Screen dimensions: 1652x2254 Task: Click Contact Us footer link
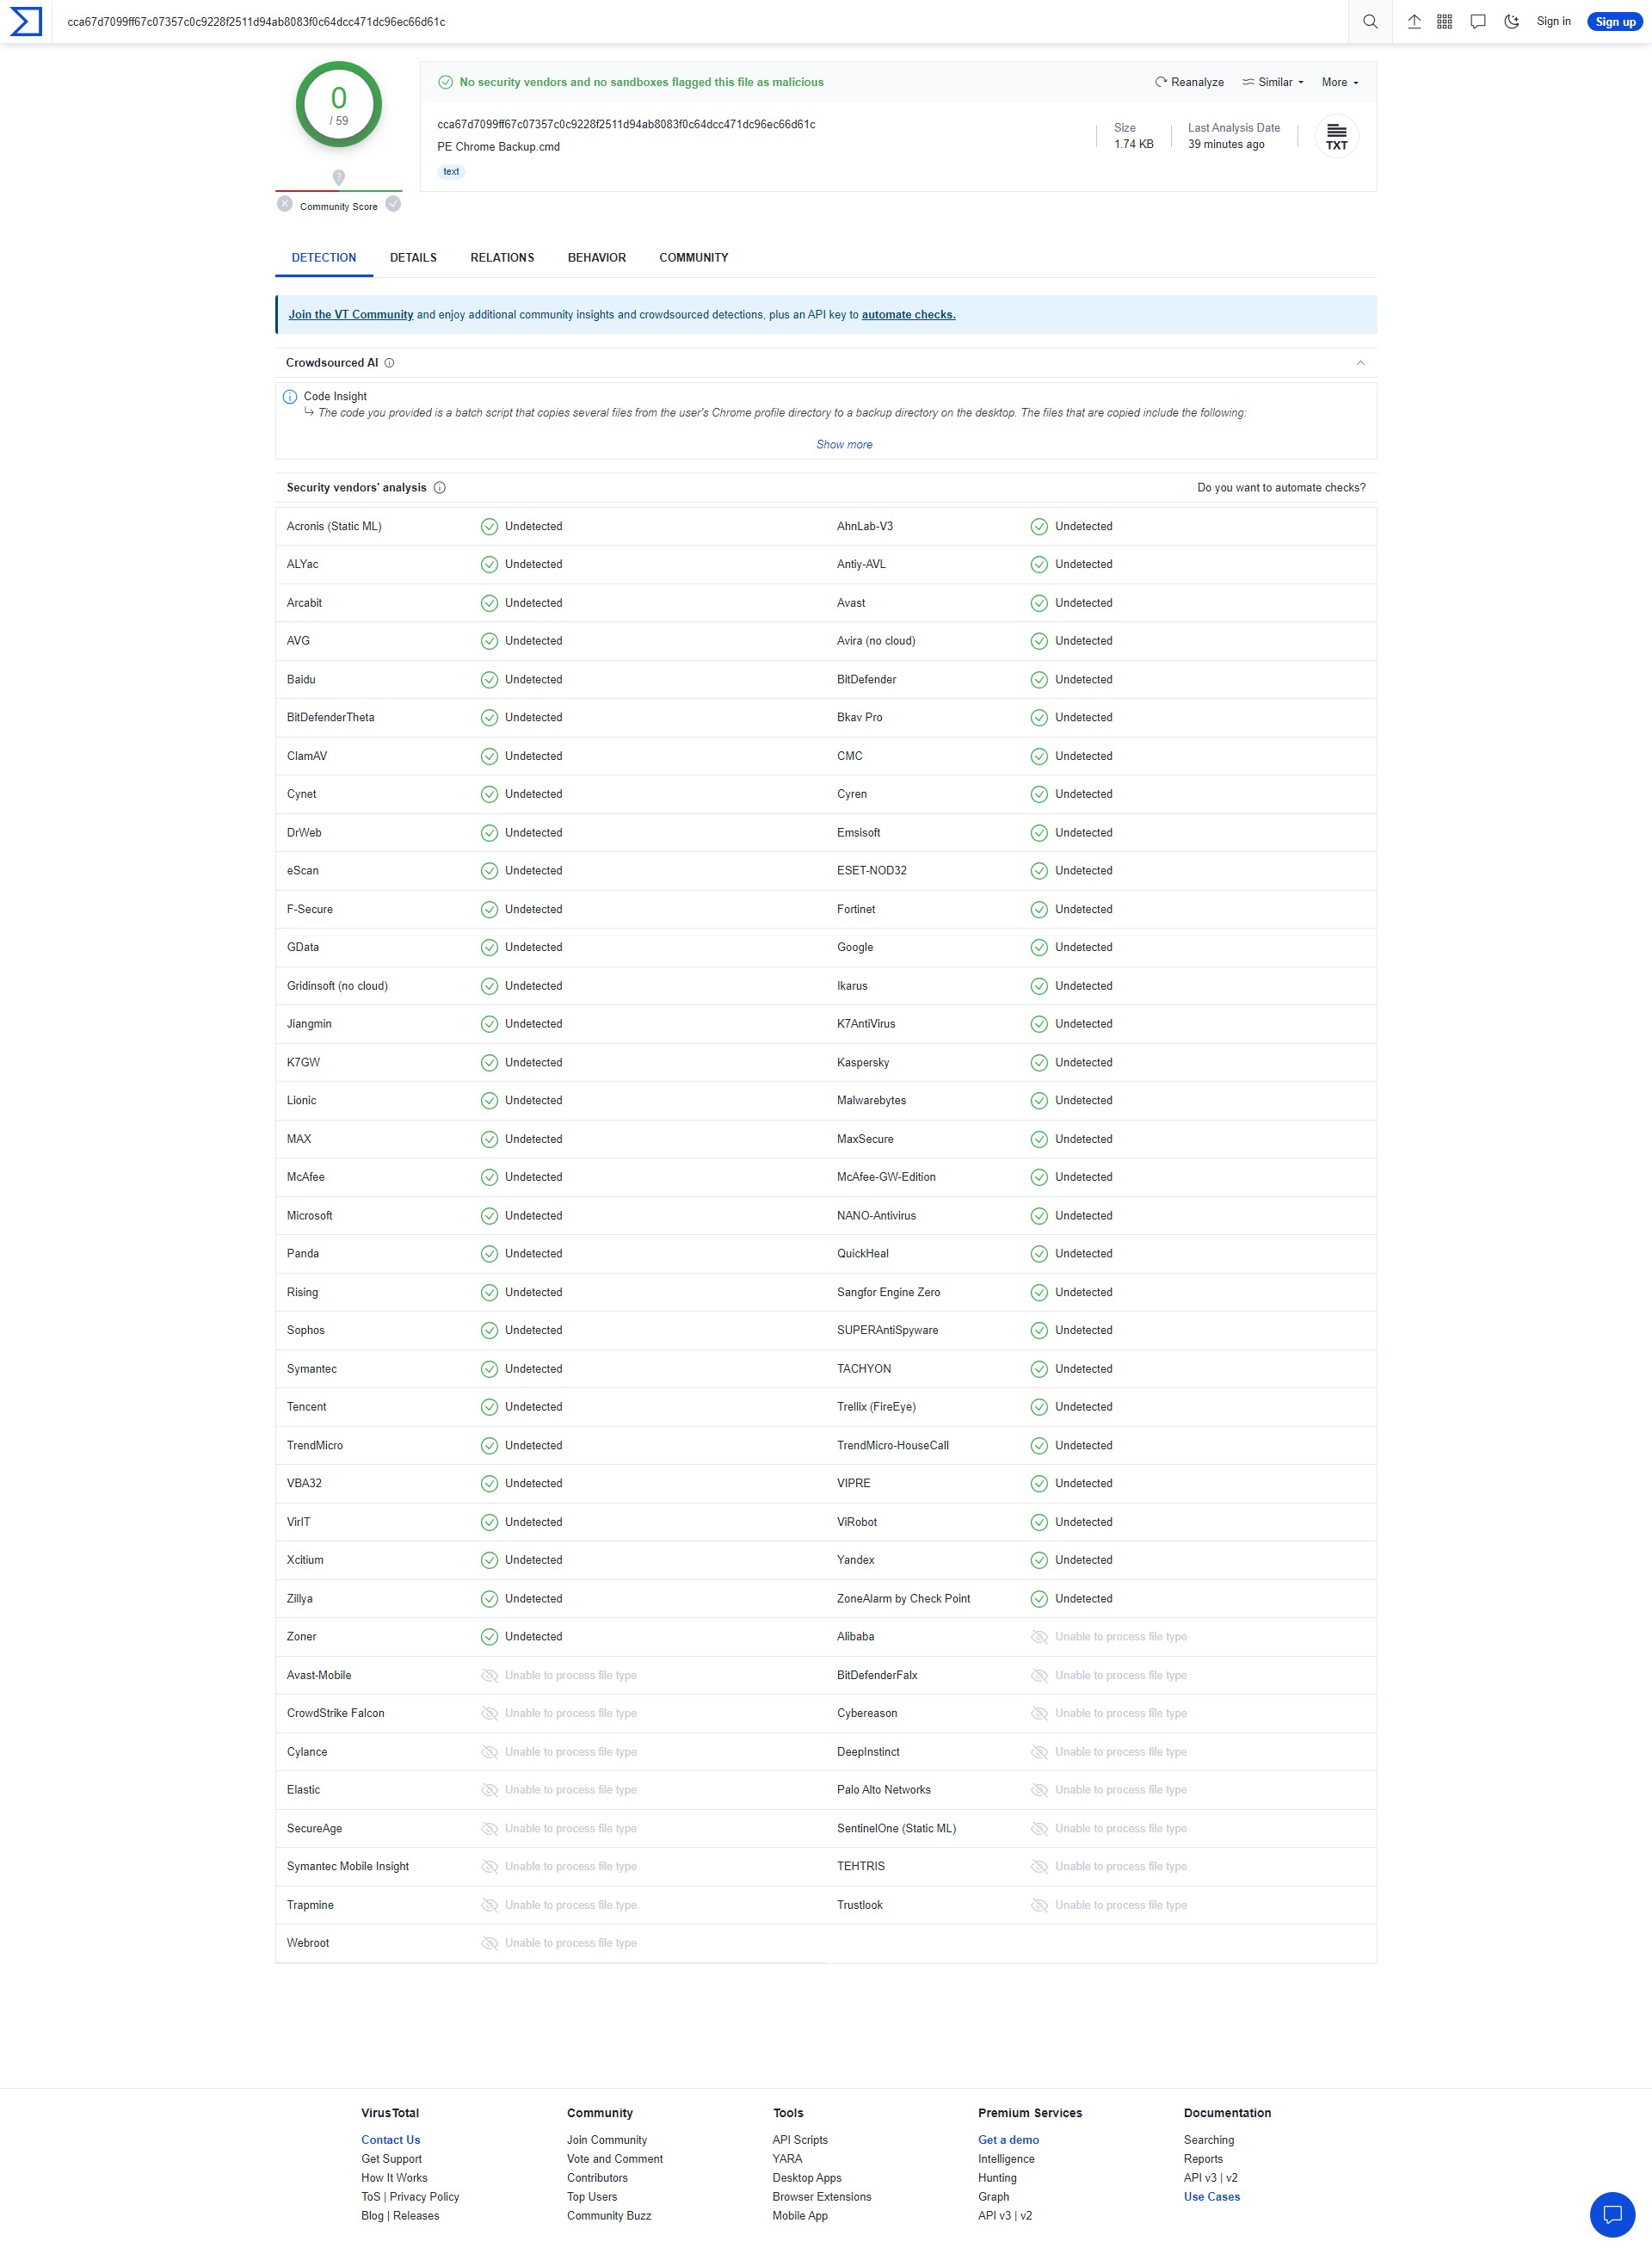click(x=391, y=2140)
